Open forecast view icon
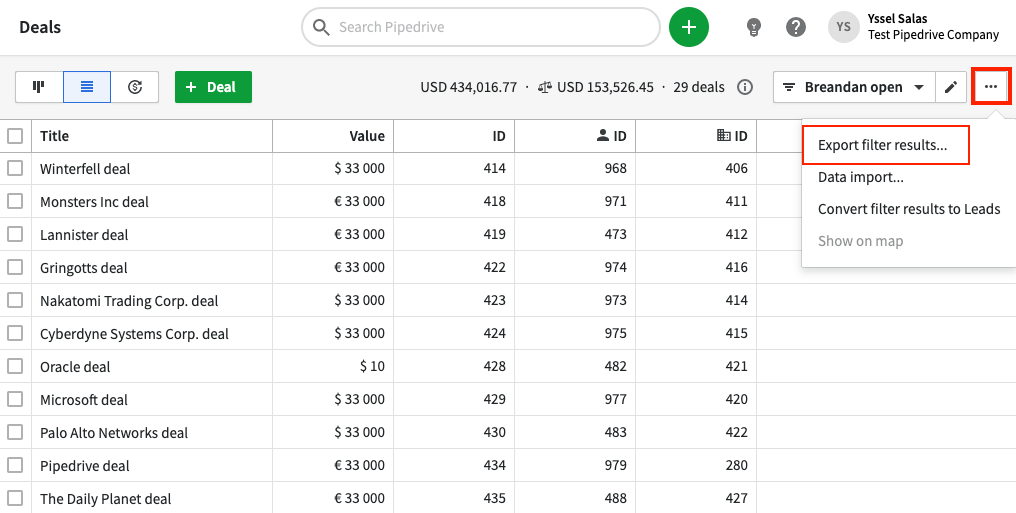This screenshot has width=1016, height=513. pyautogui.click(x=135, y=87)
